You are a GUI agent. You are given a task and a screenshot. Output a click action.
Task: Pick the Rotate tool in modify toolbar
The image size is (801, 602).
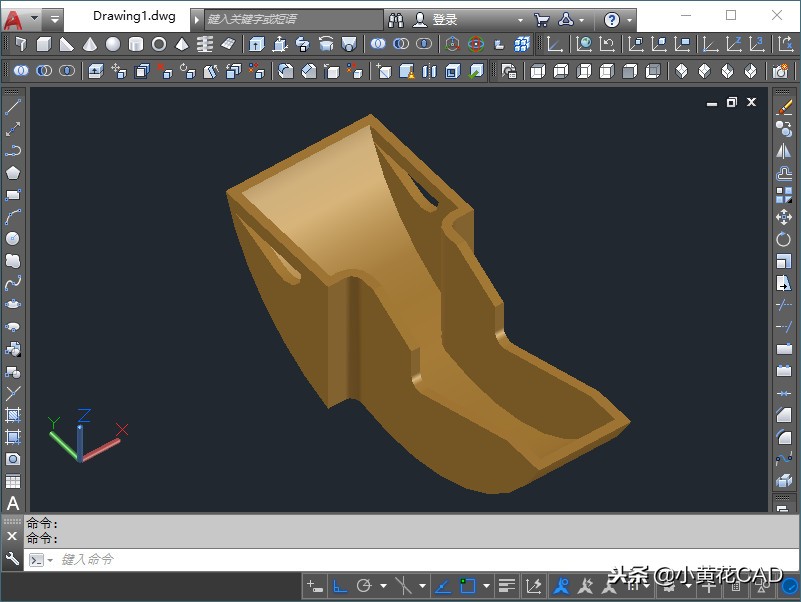[x=784, y=239]
